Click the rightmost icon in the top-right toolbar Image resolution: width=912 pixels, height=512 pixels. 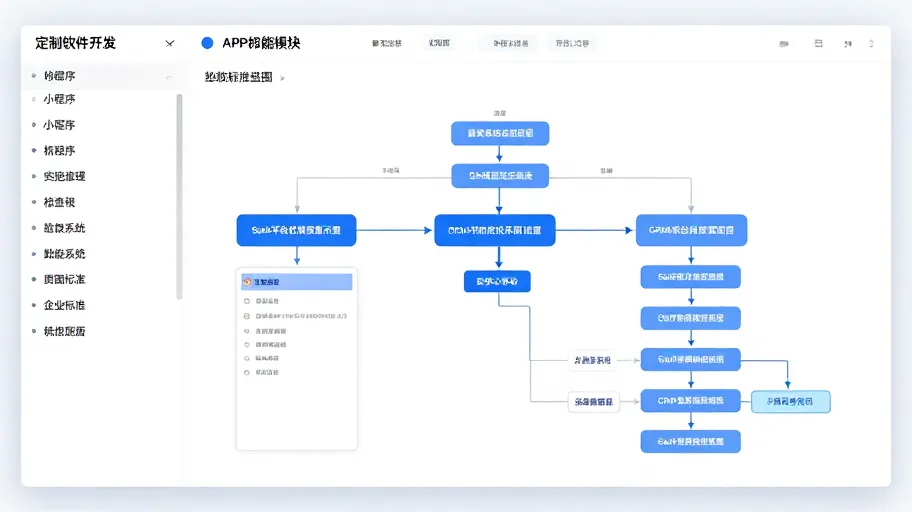[x=871, y=44]
